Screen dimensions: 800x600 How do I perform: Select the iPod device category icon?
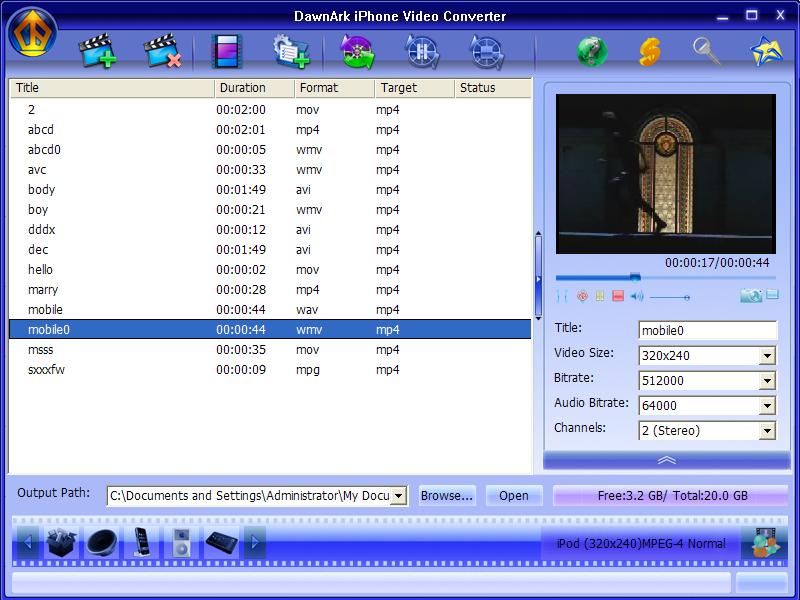tap(181, 543)
